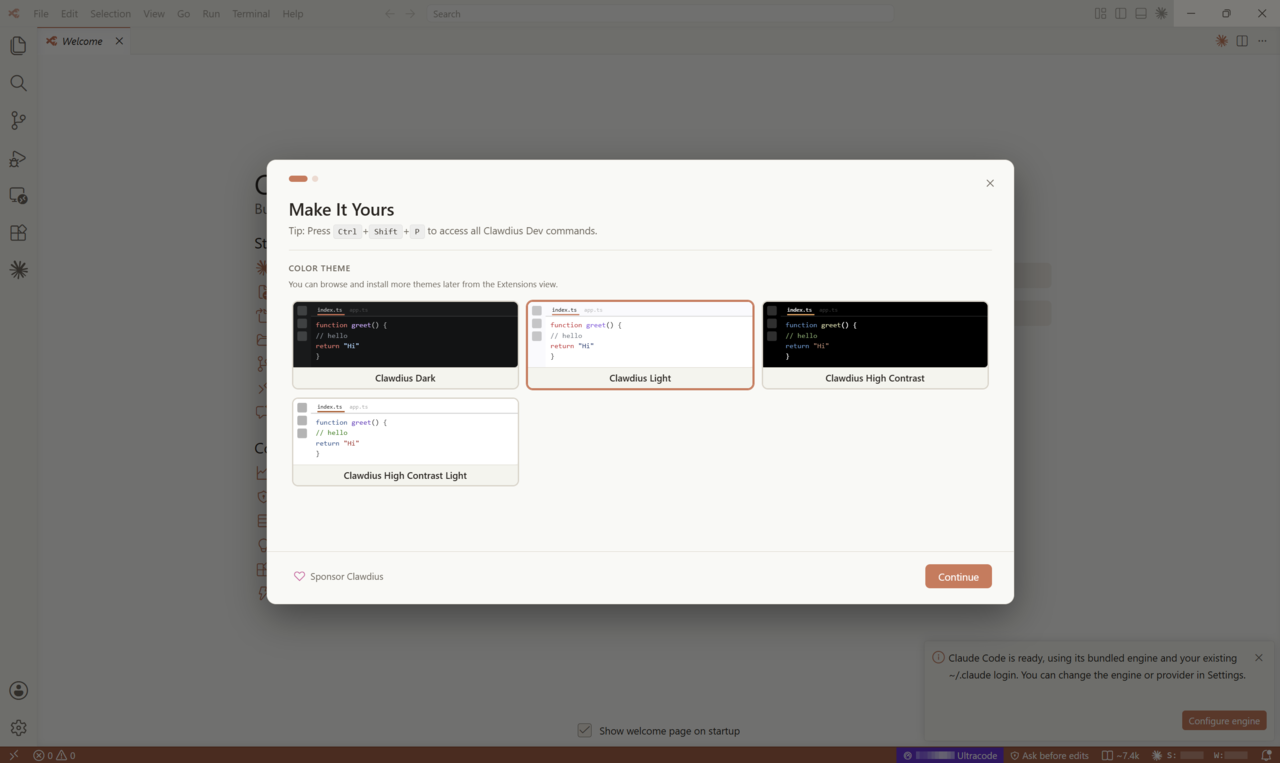Open the editor More Actions ellipsis
The height and width of the screenshot is (763, 1280).
point(1261,41)
